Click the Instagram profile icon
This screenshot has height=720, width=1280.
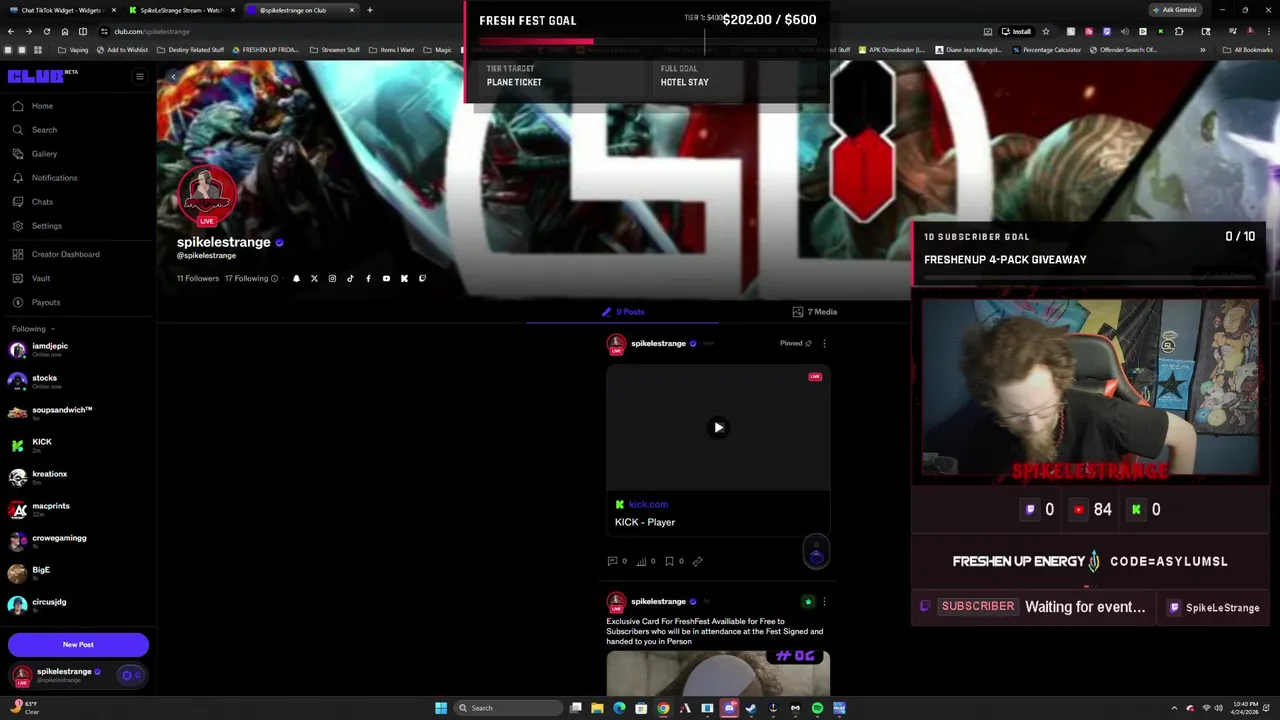tap(332, 279)
